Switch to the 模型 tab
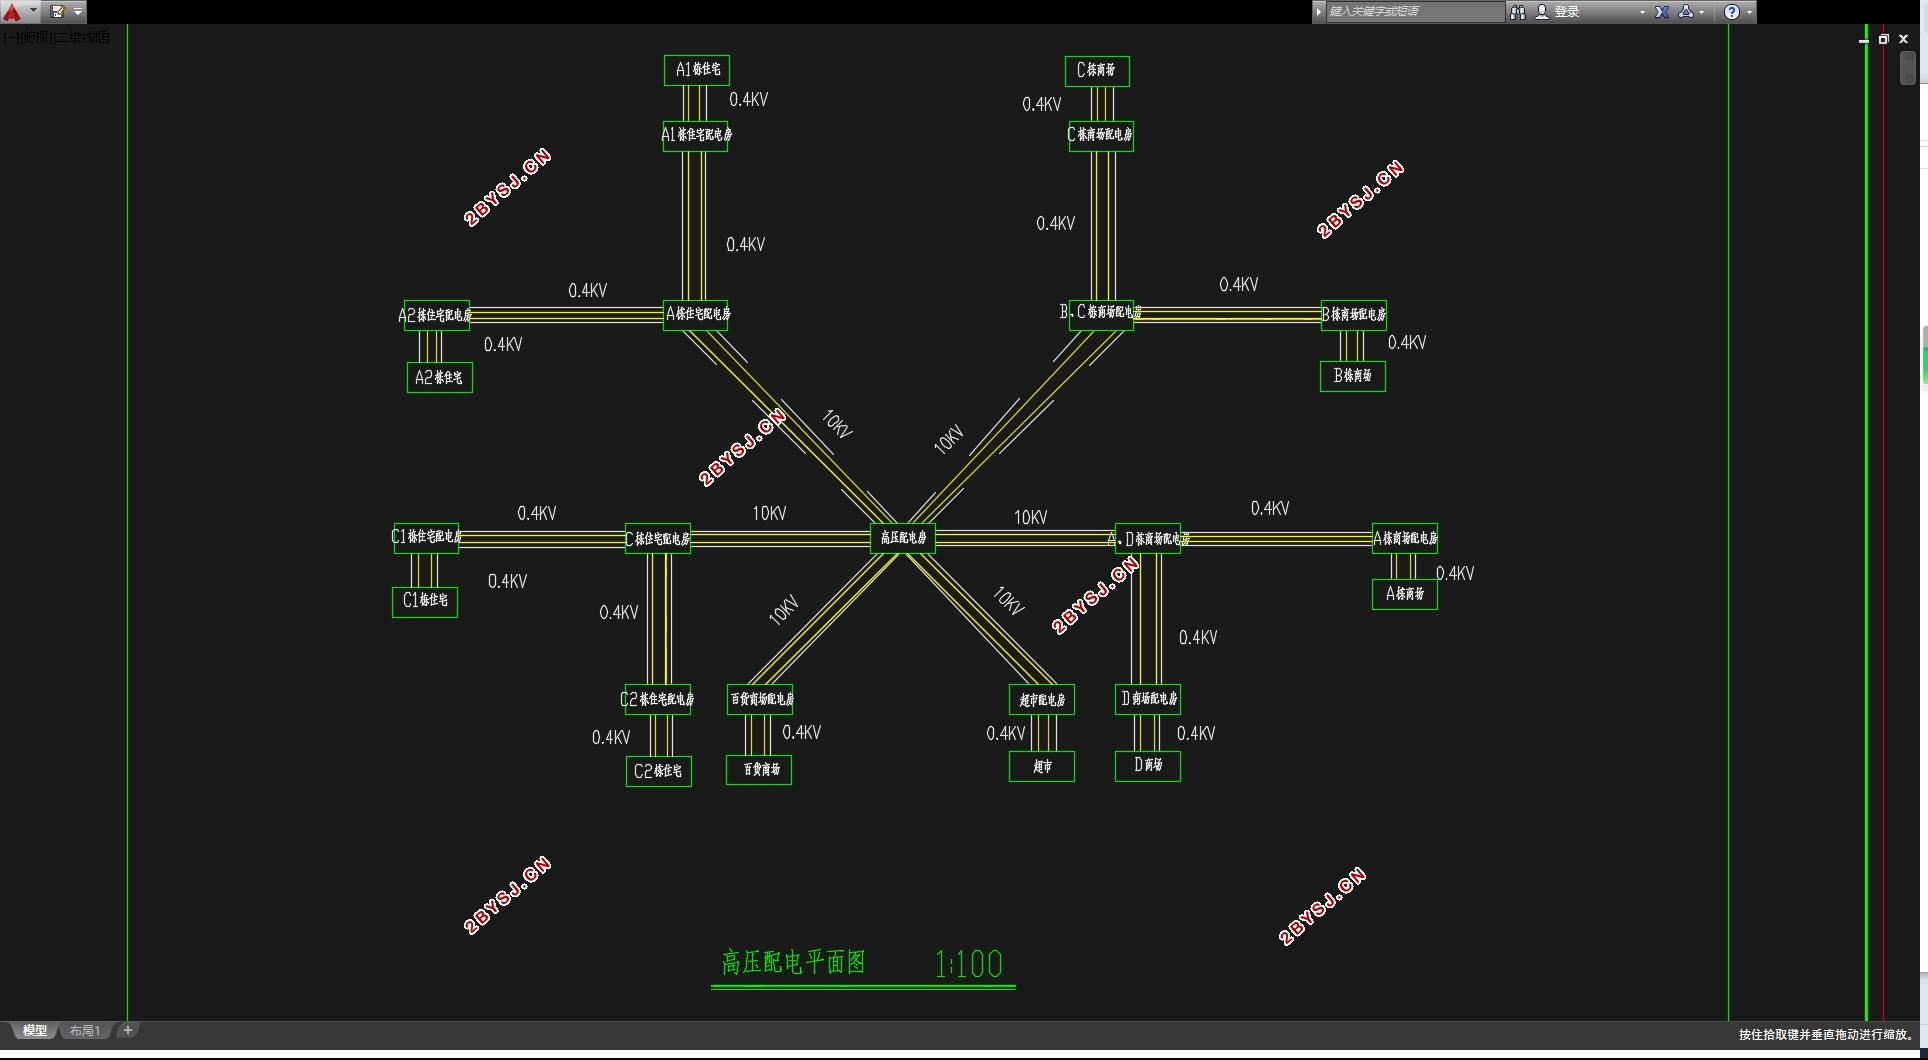This screenshot has height=1060, width=1928. pos(35,1030)
